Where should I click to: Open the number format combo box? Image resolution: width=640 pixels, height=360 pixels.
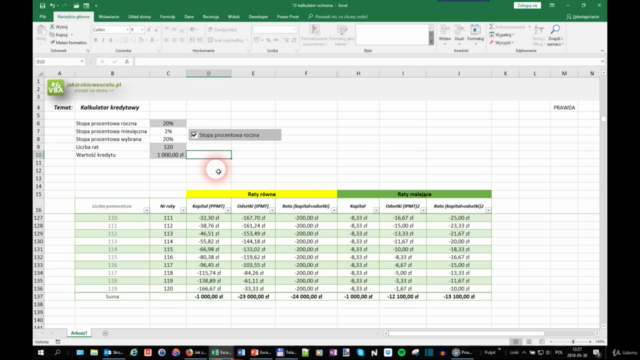275,29
